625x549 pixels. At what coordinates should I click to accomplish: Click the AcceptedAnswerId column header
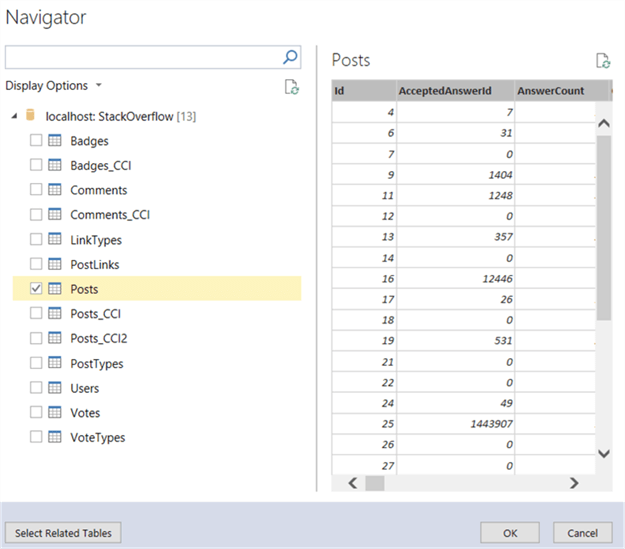(455, 91)
